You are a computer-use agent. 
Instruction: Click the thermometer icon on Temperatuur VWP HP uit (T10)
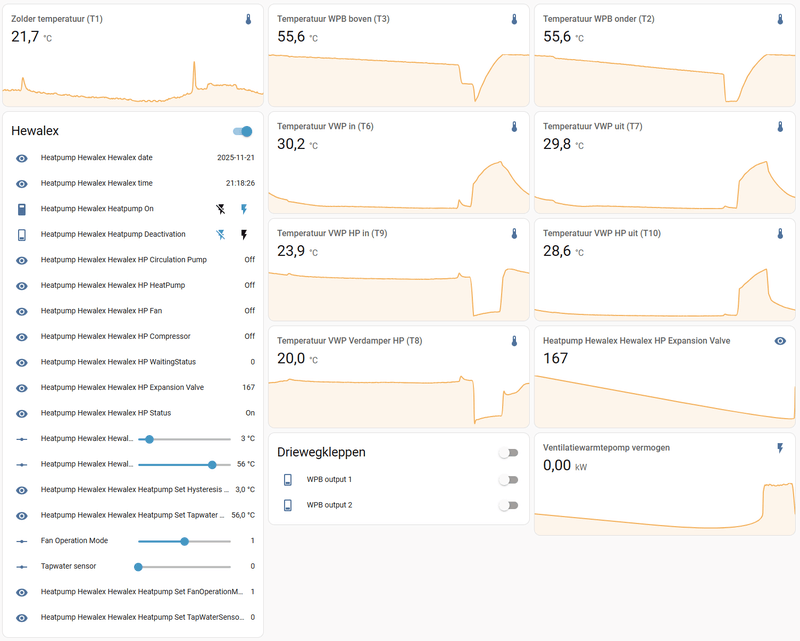coord(782,234)
